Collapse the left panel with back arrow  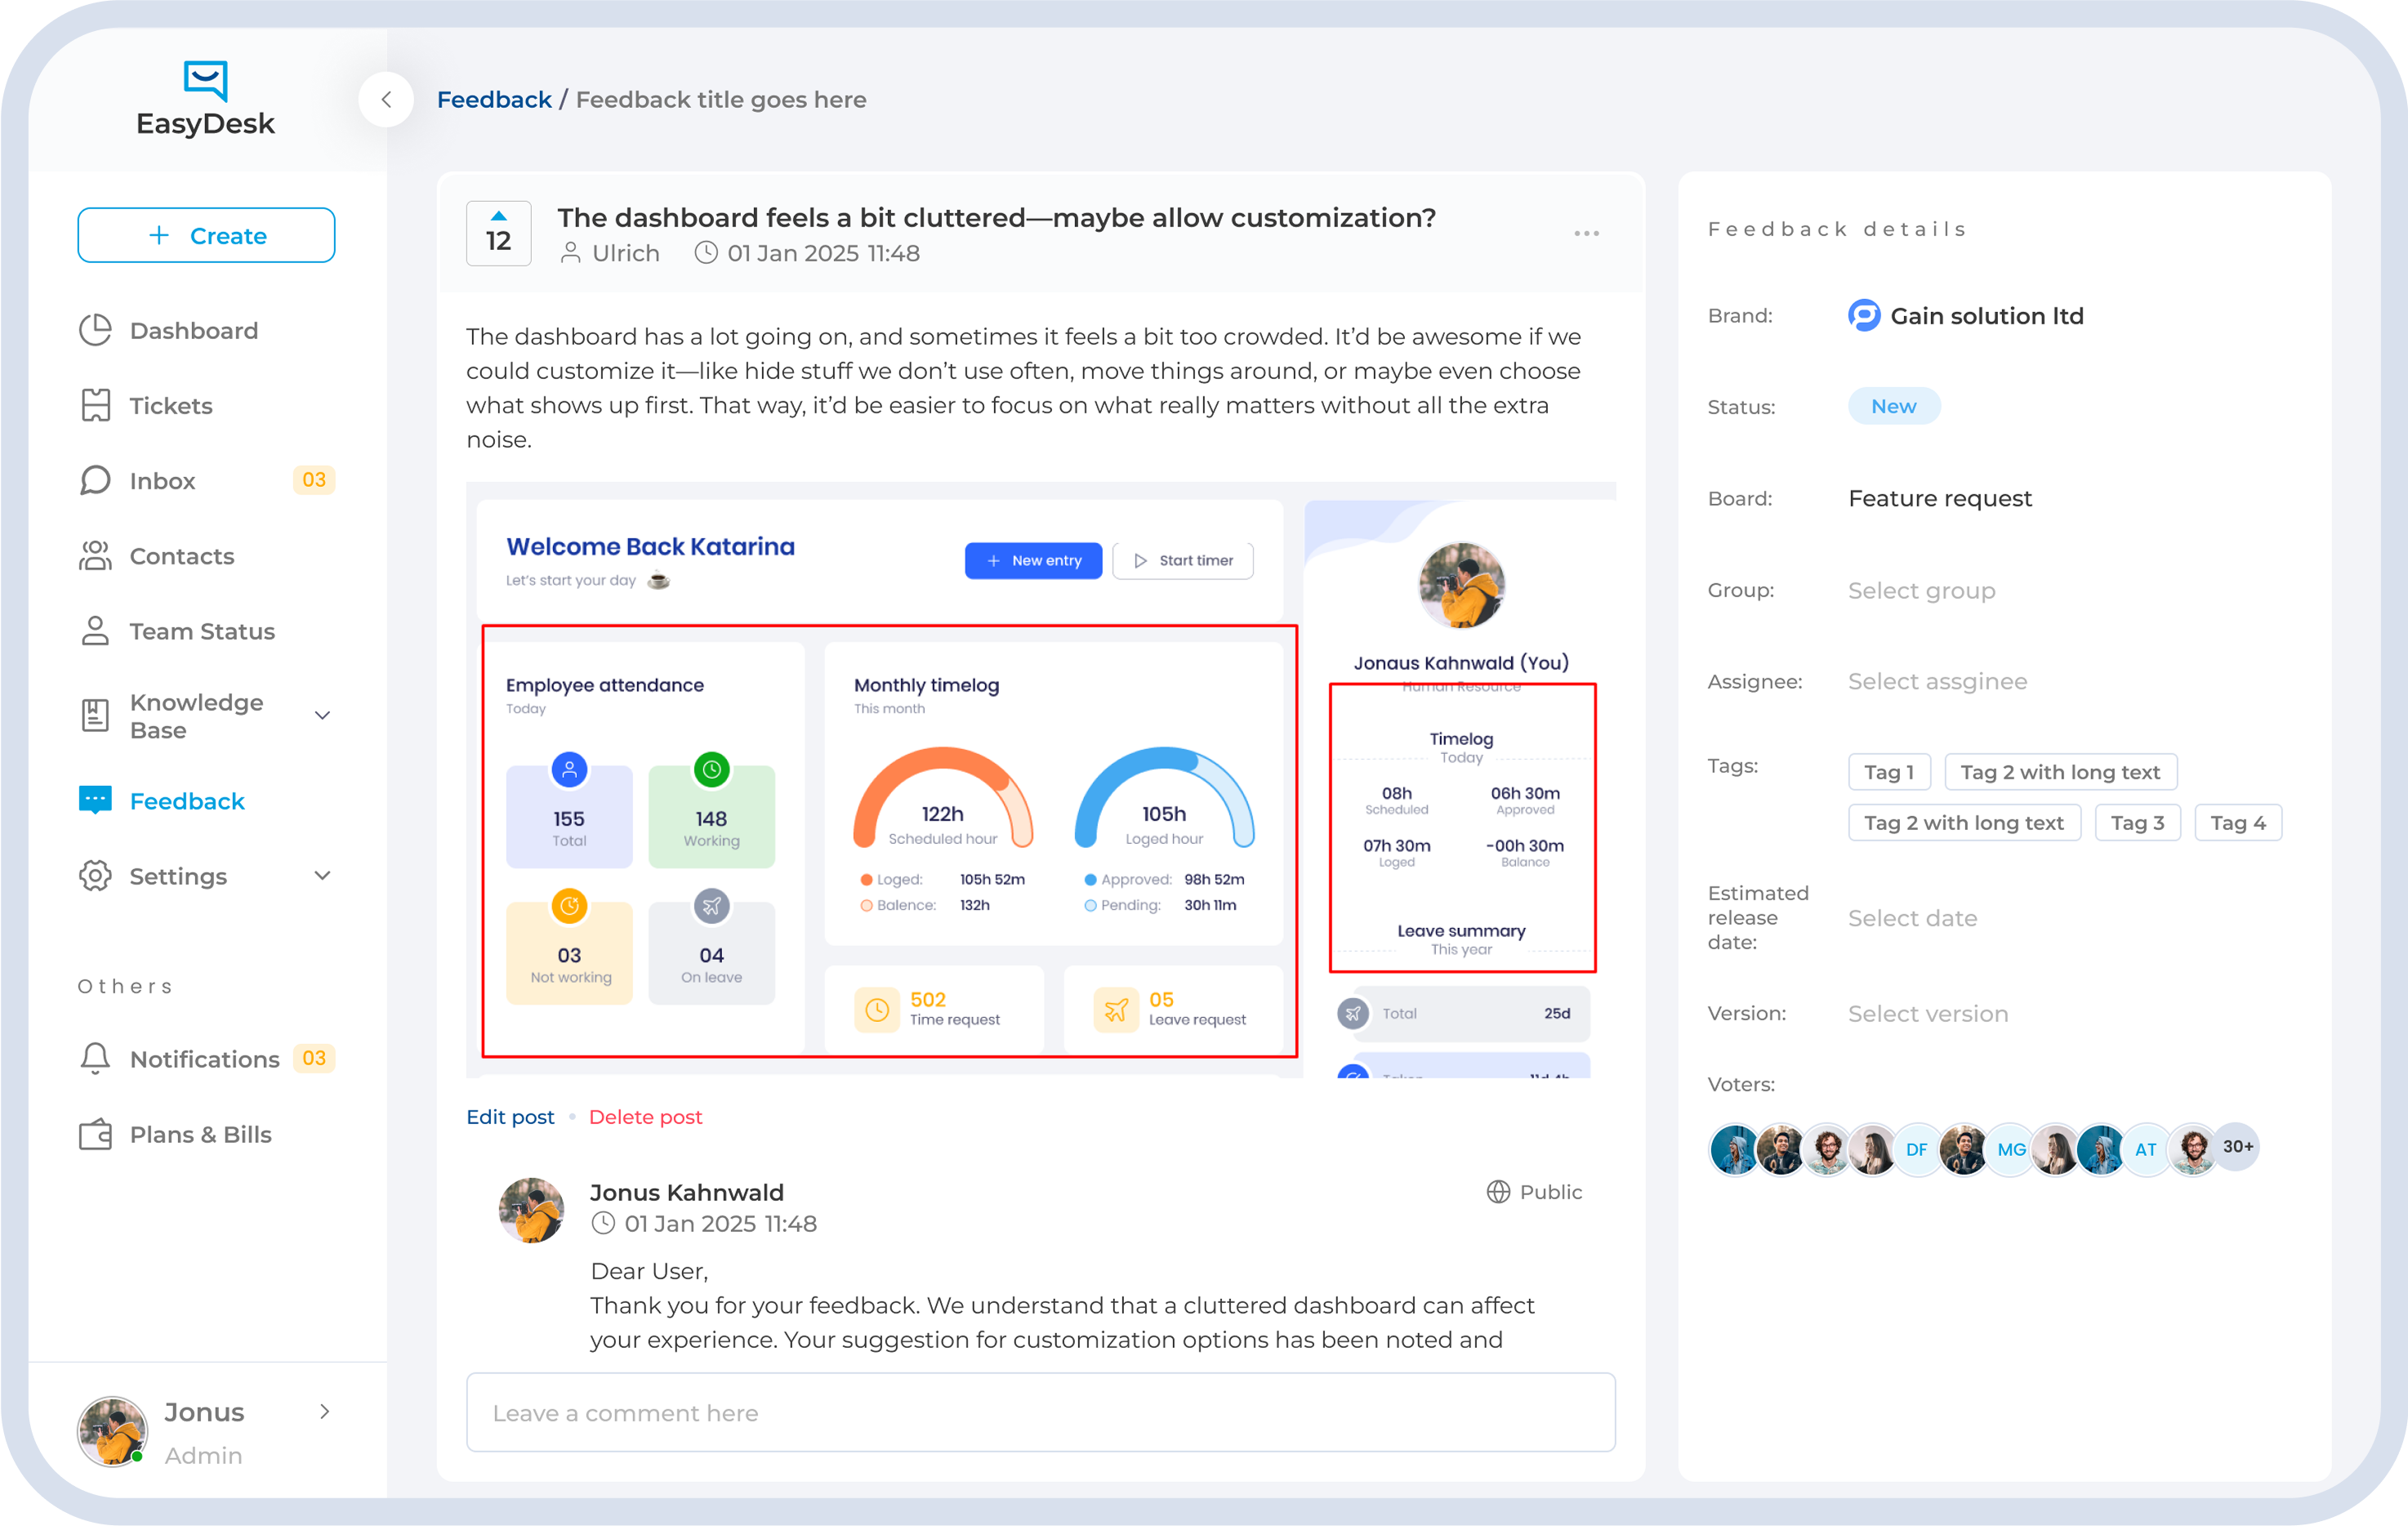coord(387,99)
